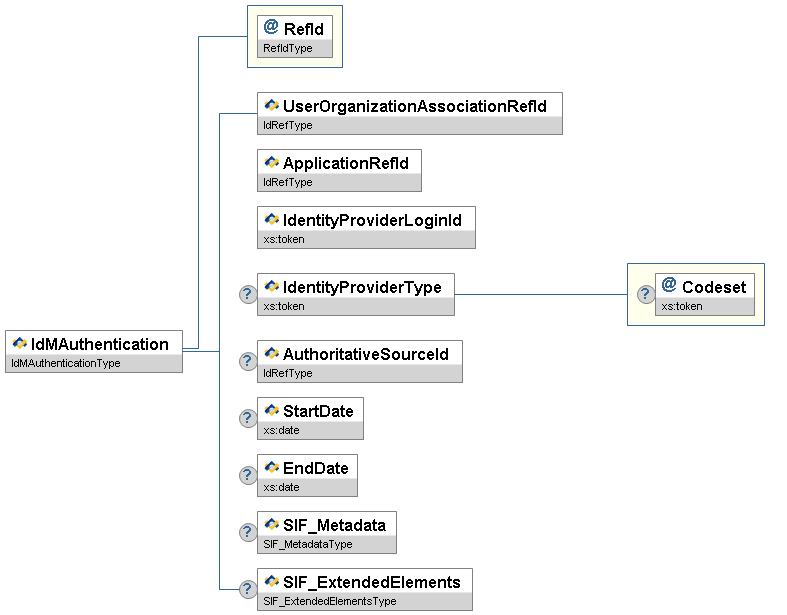Click the IdRefType label under AuthoritativeSourceId
The width and height of the screenshot is (787, 615).
click(288, 374)
